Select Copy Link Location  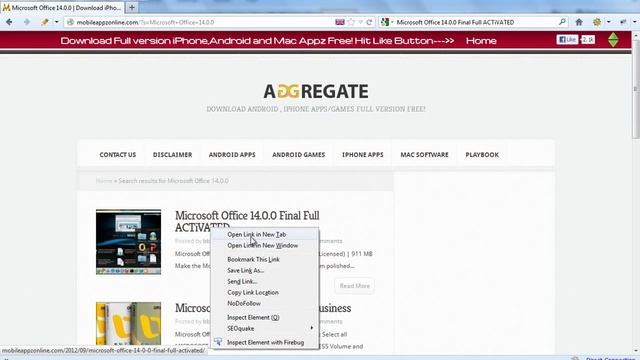point(264,292)
